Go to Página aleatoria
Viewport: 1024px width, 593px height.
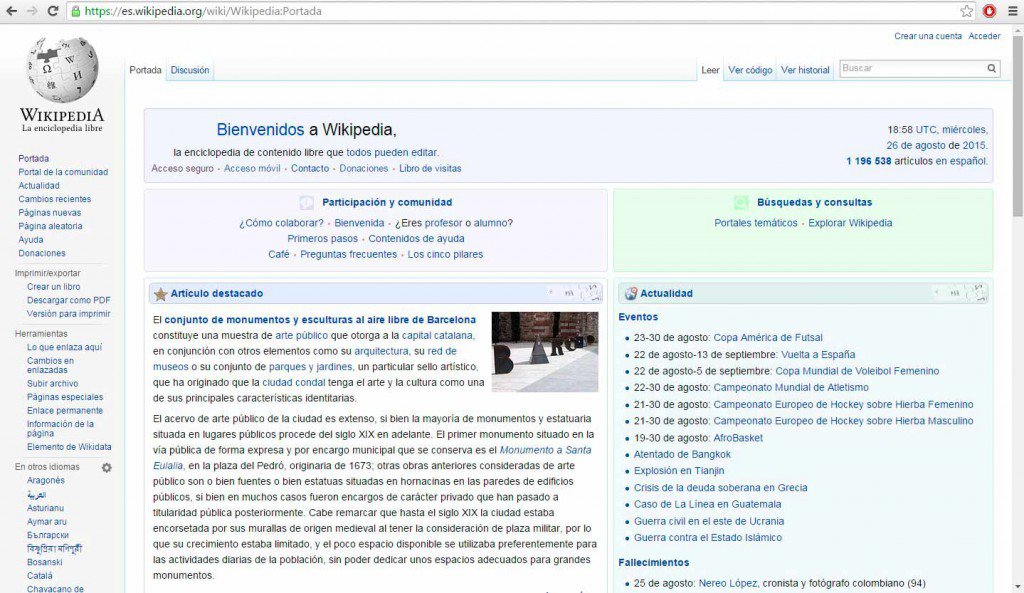pos(50,227)
